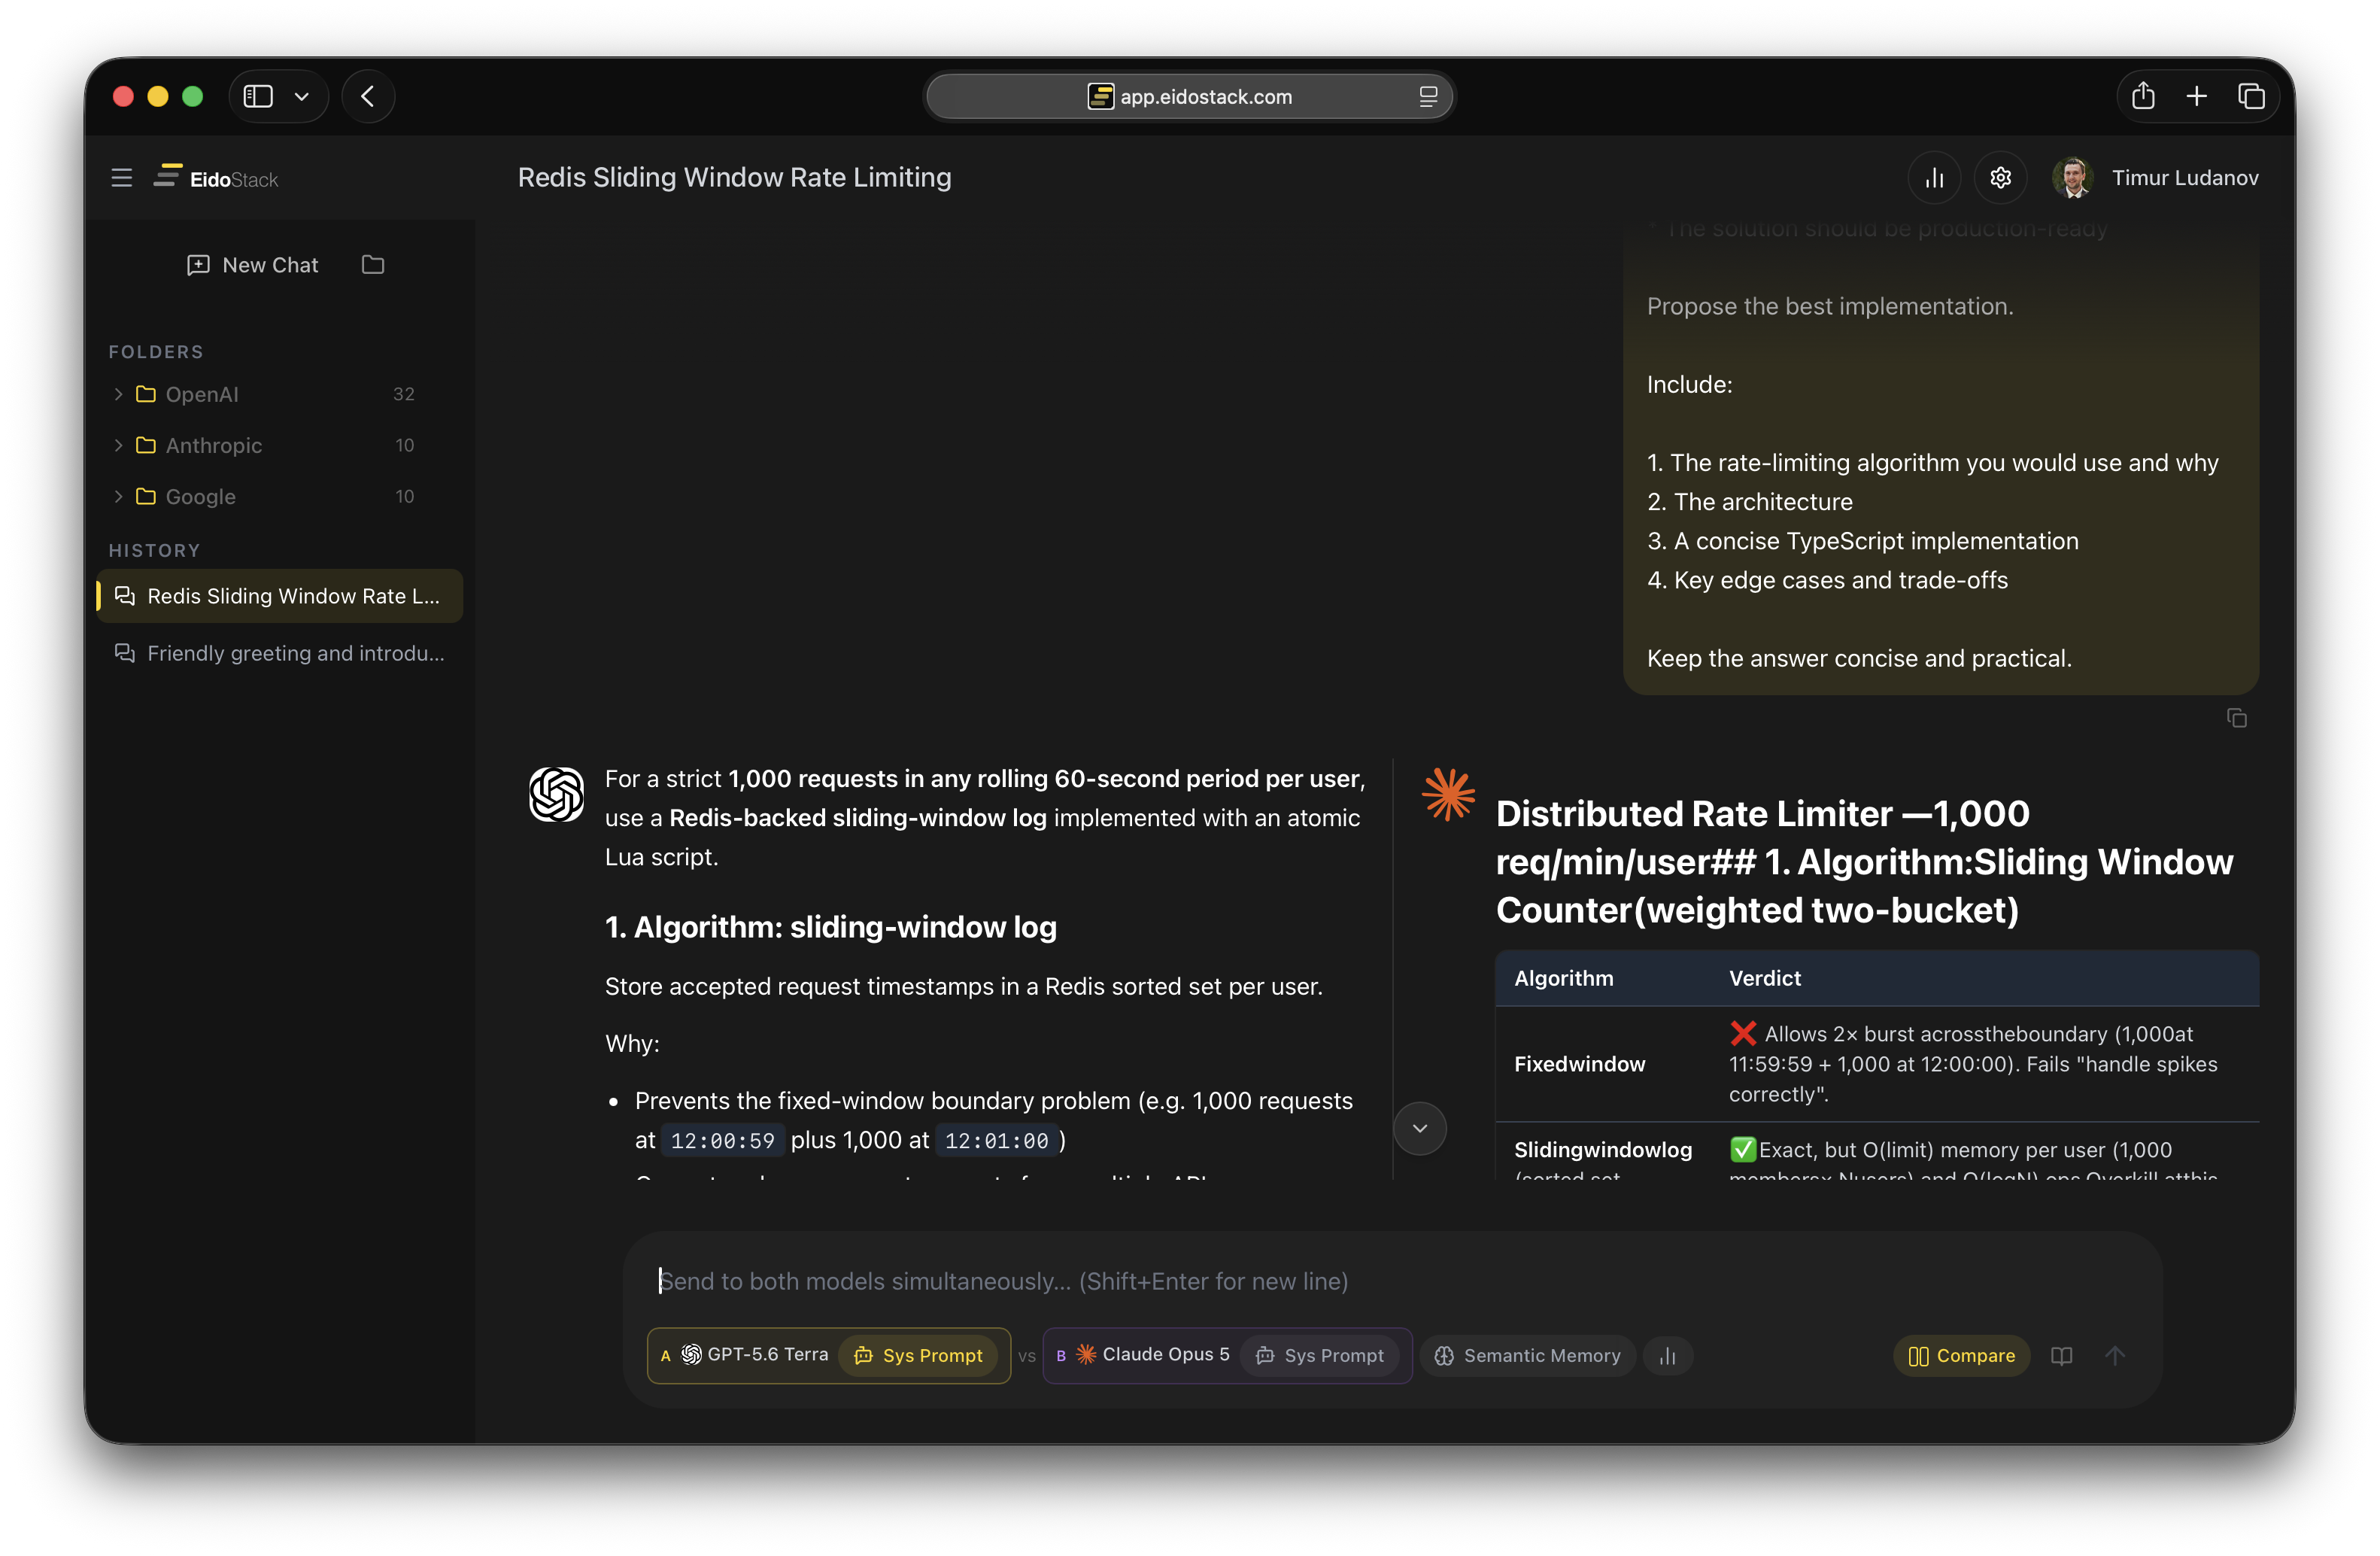The width and height of the screenshot is (2380, 1556).
Task: Copy the user prompt message
Action: click(x=2237, y=718)
